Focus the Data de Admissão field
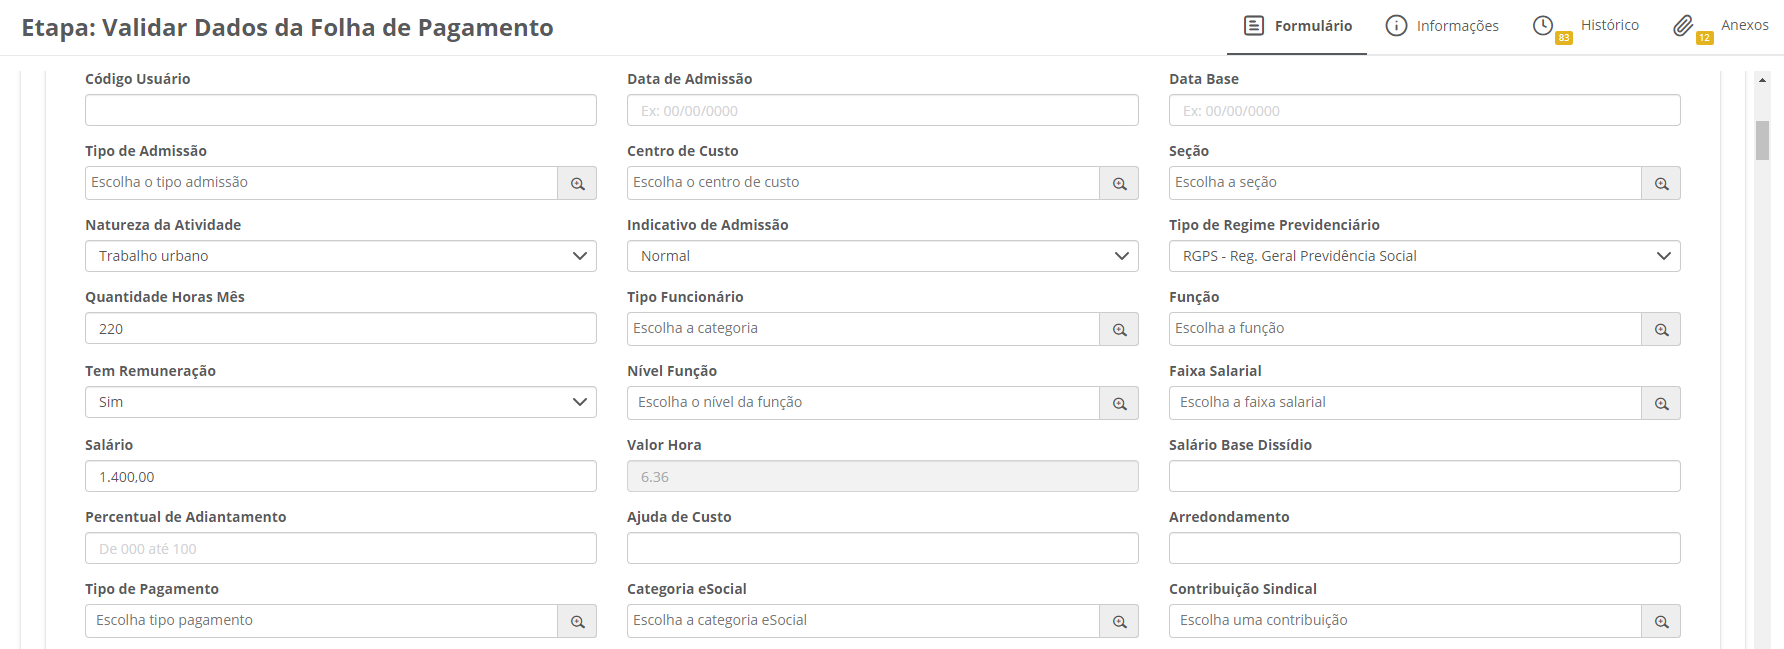This screenshot has width=1784, height=649. [x=882, y=111]
